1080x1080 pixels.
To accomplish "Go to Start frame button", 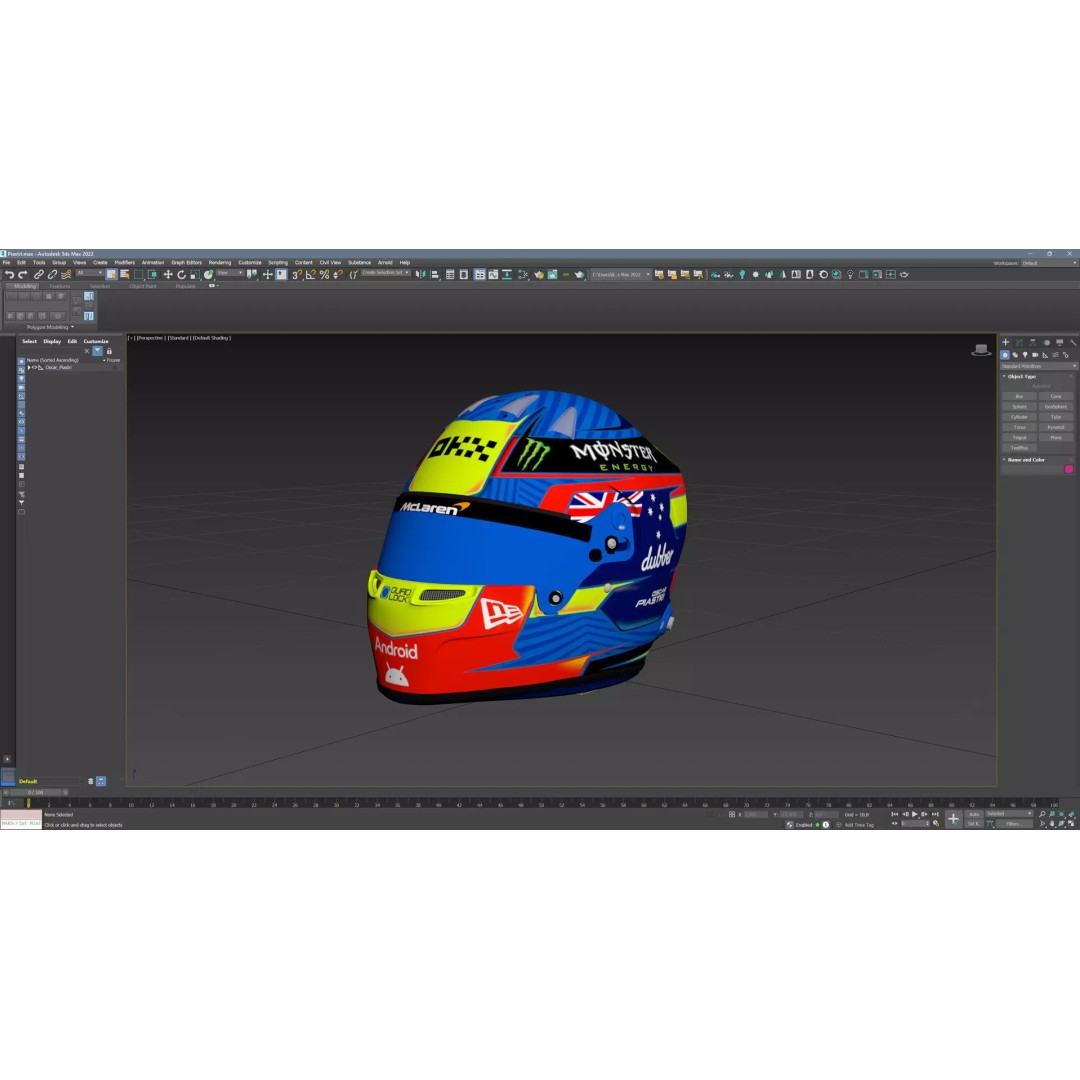I will [x=895, y=815].
